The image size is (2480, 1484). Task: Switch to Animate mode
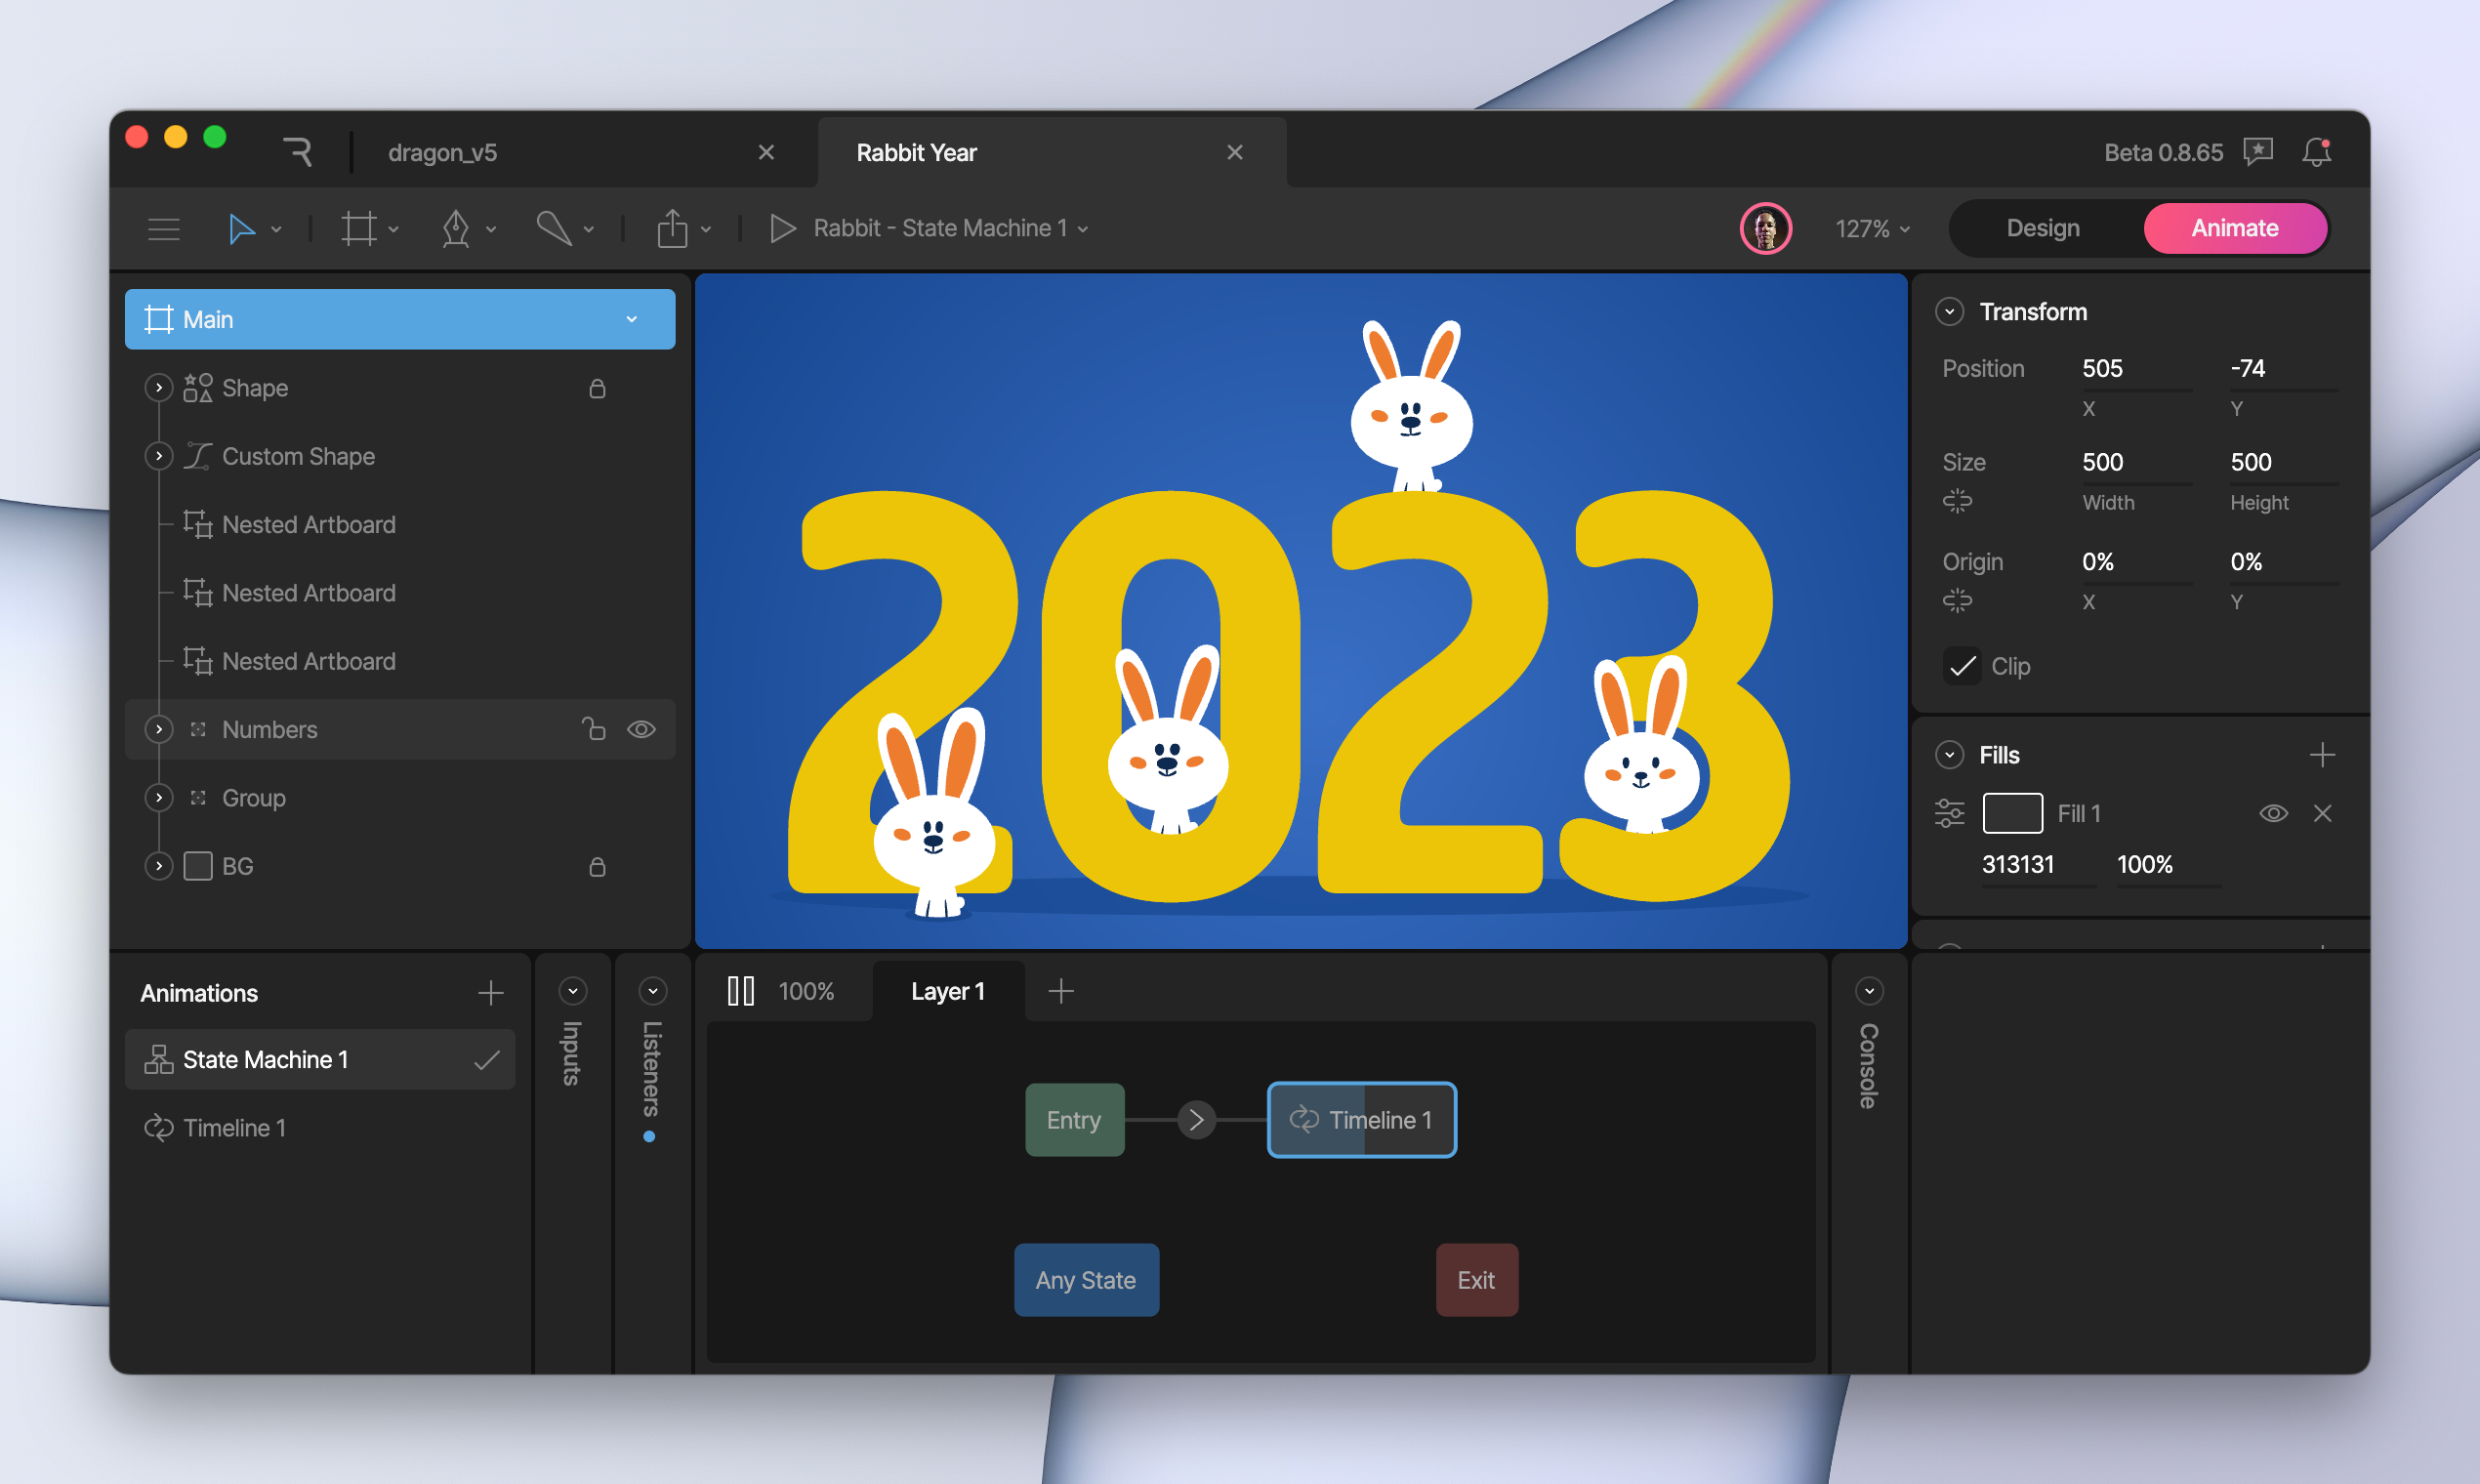coord(2235,229)
